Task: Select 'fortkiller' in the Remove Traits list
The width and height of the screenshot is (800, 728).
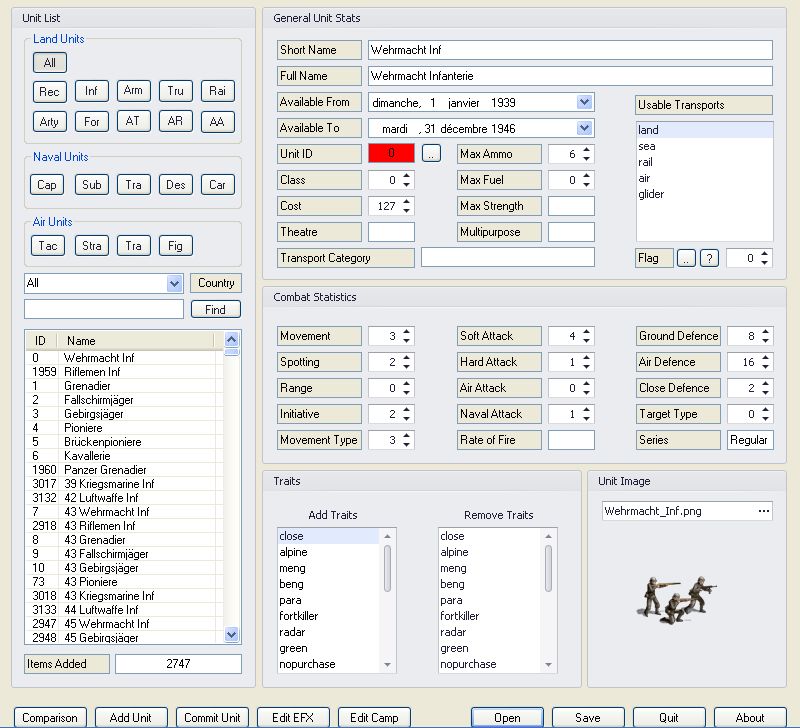Action: point(490,616)
